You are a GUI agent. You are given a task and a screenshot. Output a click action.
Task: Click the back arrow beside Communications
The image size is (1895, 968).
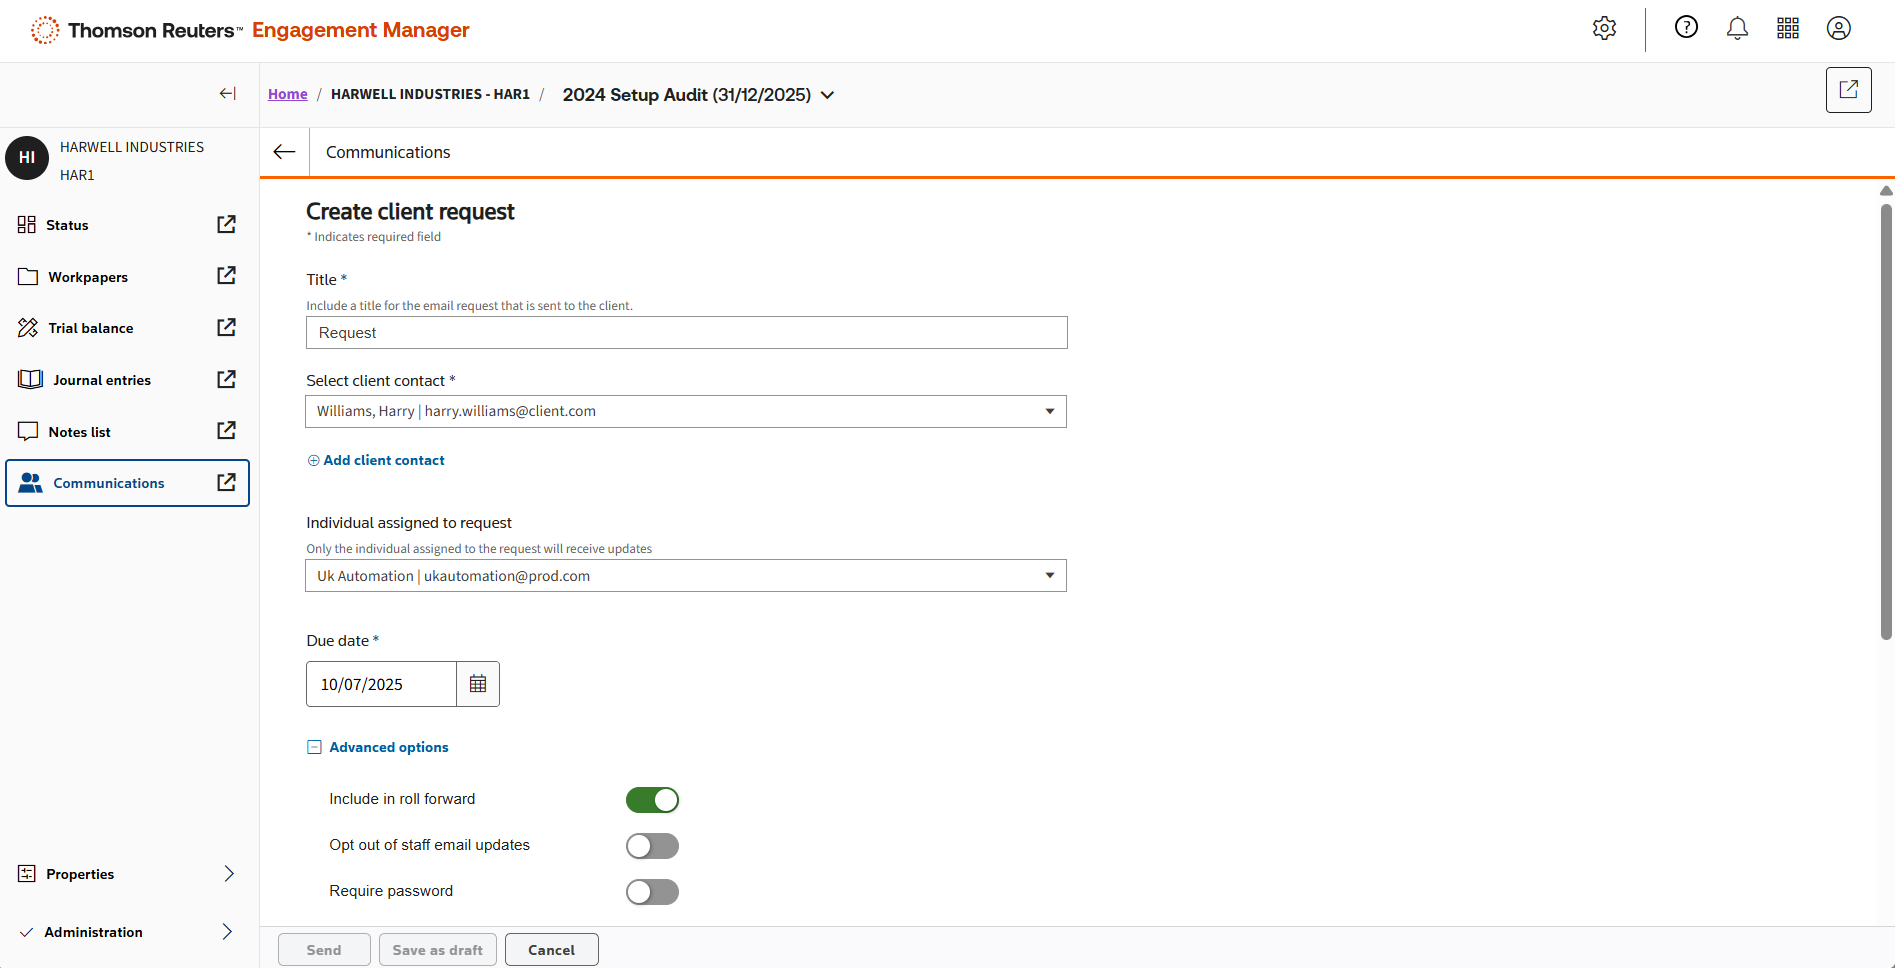tap(285, 152)
